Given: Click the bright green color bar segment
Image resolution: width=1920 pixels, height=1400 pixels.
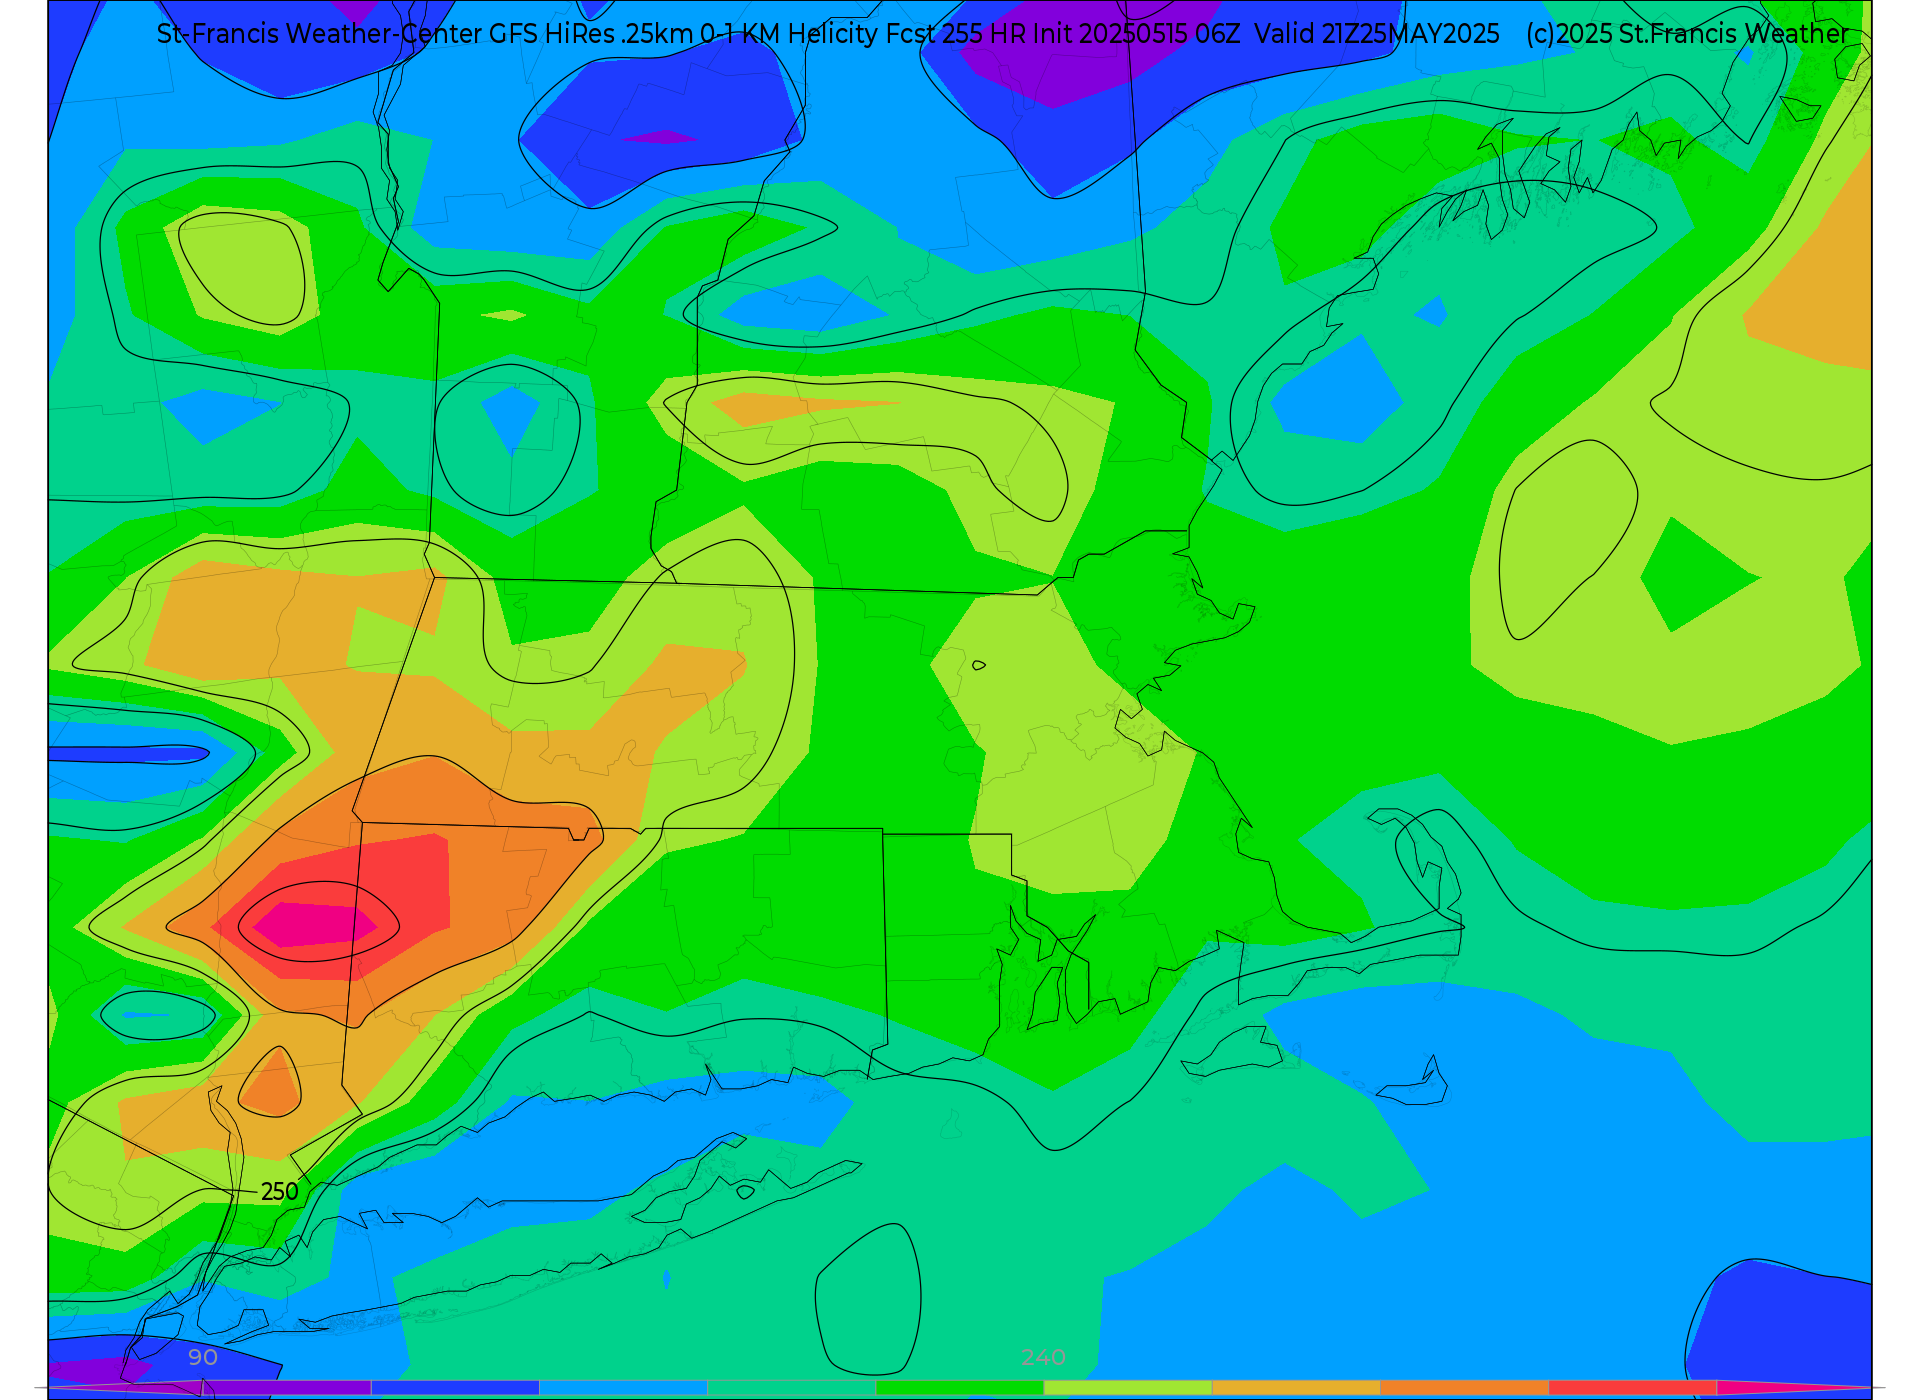Looking at the screenshot, I should 960,1388.
